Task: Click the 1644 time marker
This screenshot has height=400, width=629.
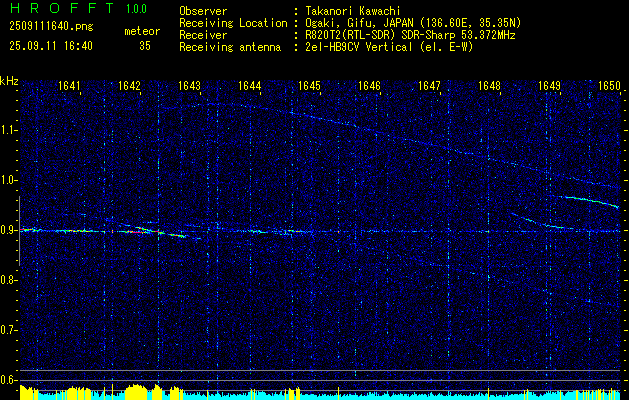Action: coord(250,86)
